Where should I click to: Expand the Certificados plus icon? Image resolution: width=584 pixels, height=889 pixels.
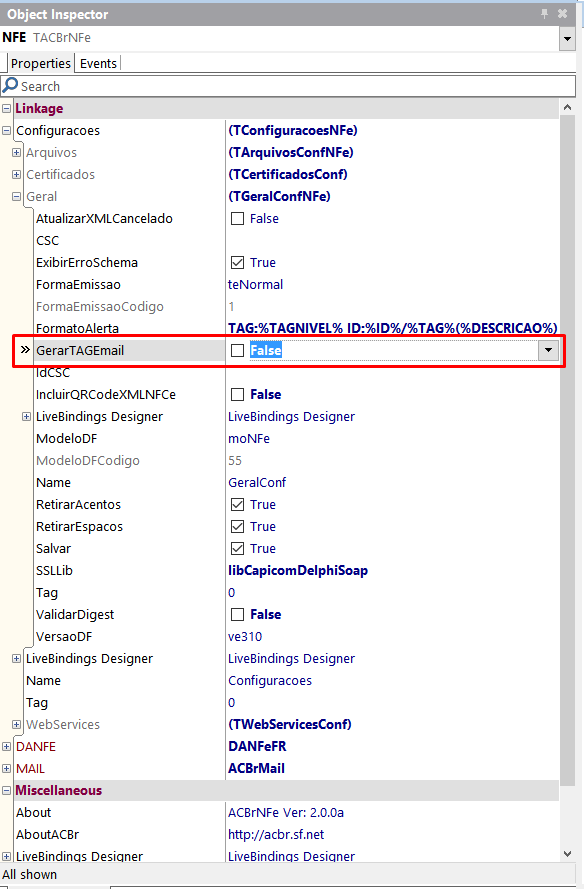(x=16, y=175)
